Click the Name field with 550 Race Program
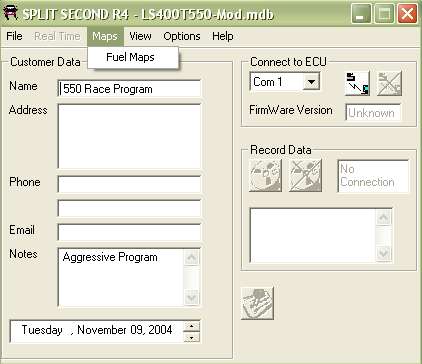 pyautogui.click(x=129, y=89)
